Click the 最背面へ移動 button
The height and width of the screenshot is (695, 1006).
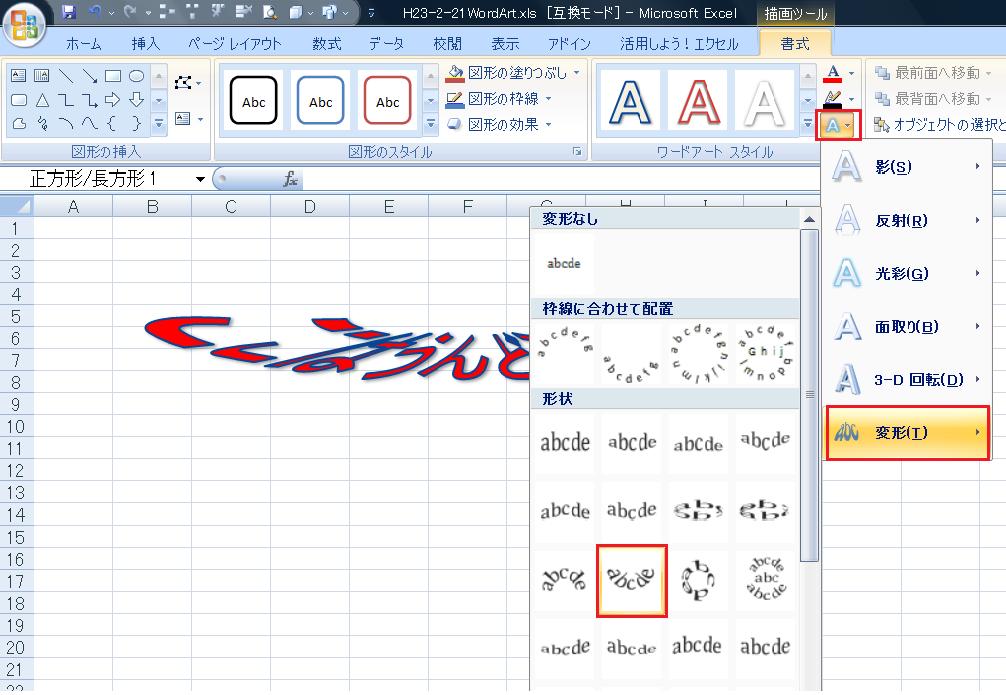tap(932, 99)
